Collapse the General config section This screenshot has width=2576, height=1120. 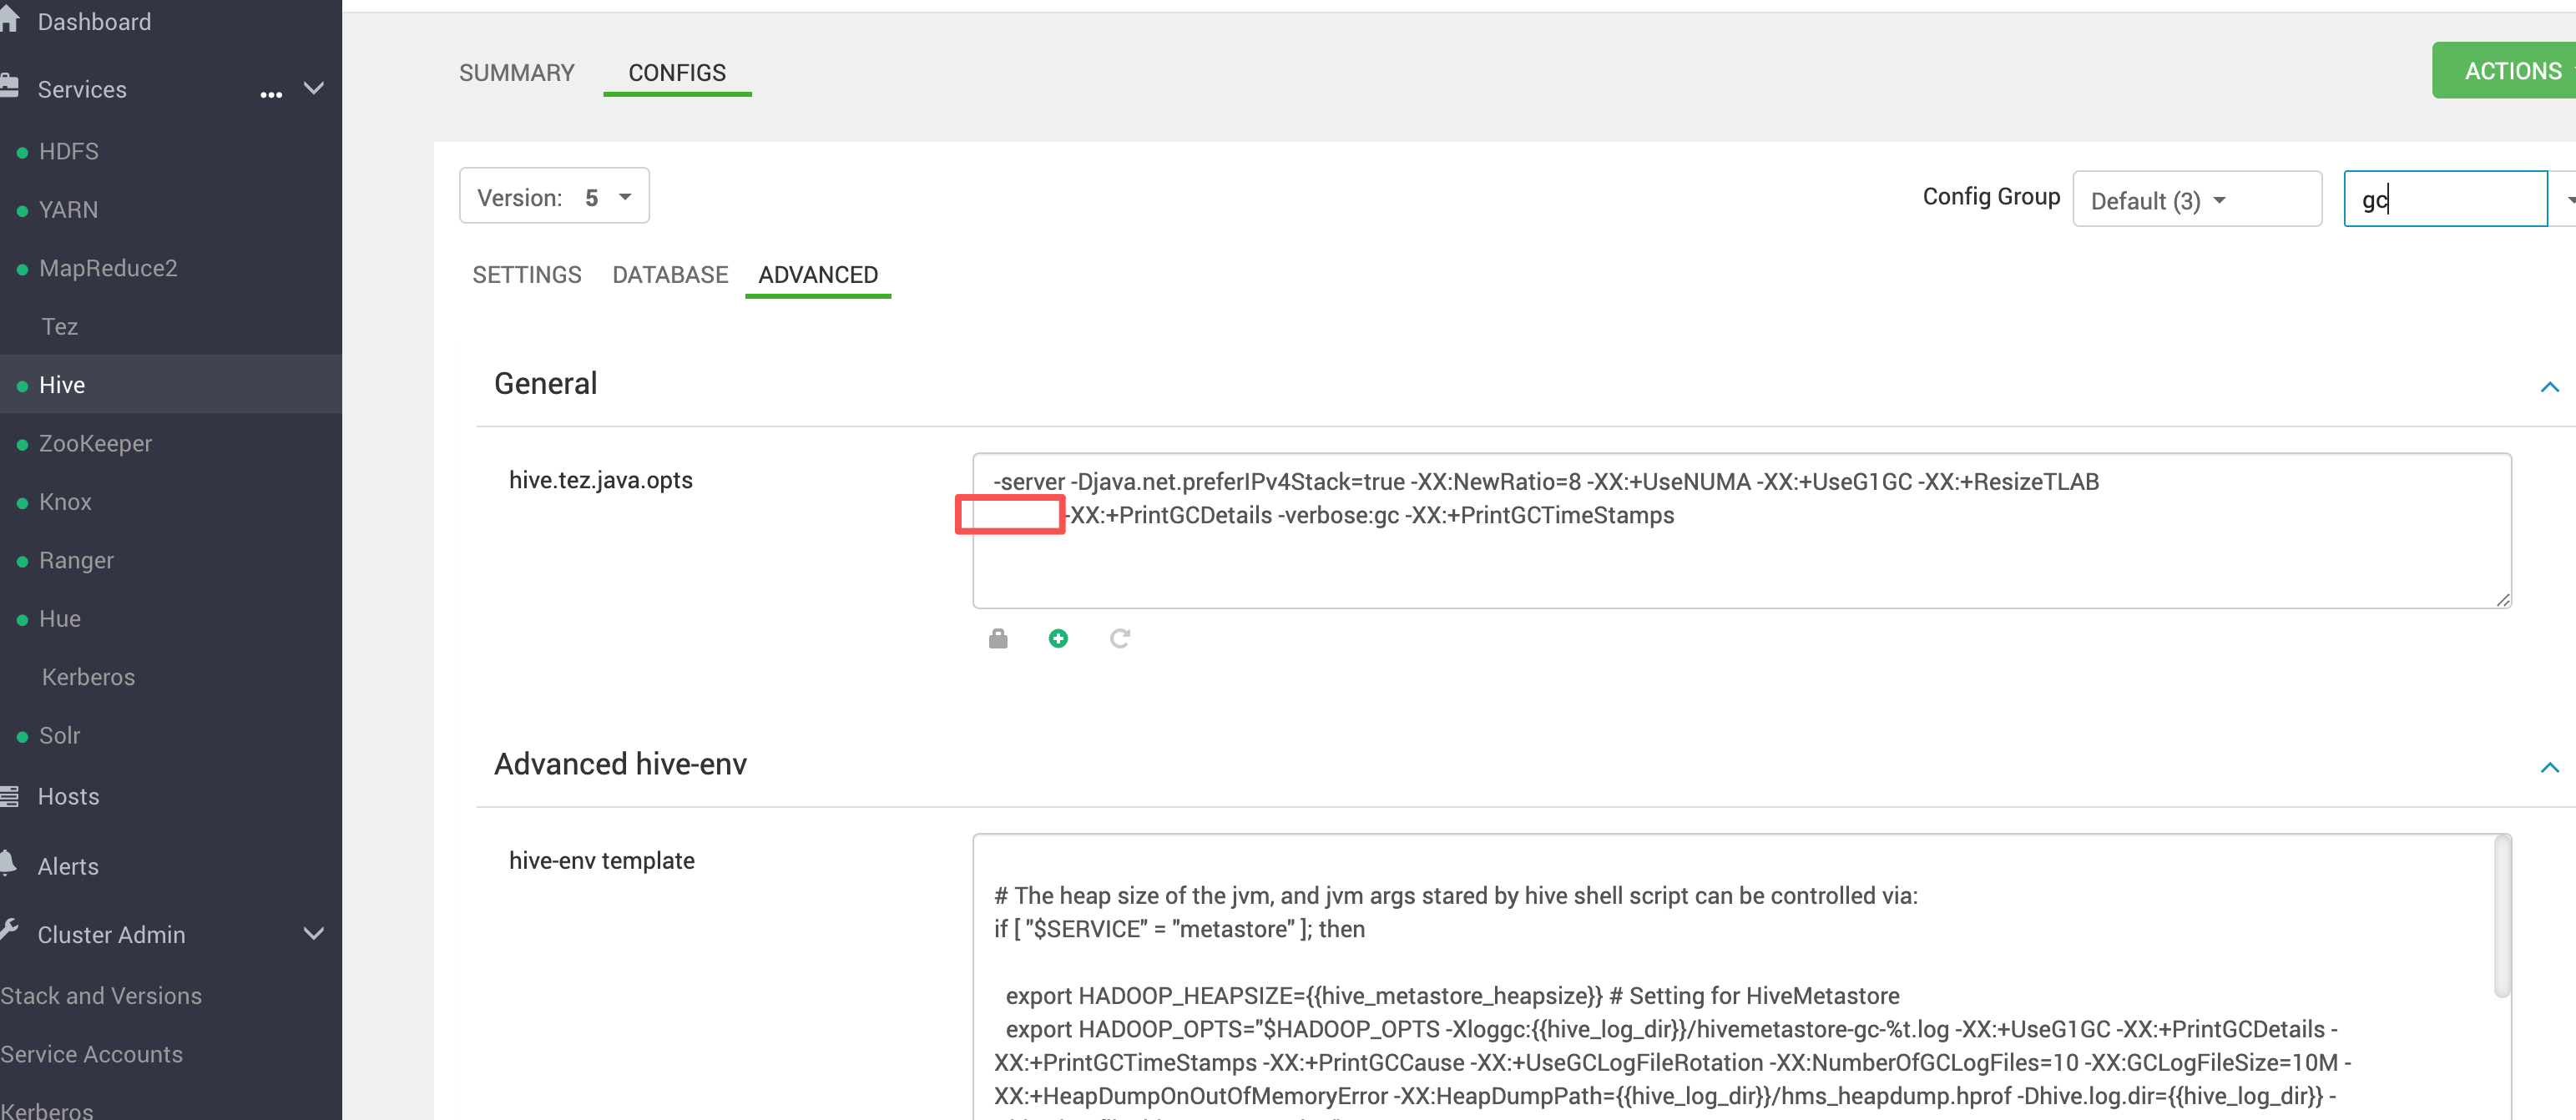click(x=2549, y=387)
